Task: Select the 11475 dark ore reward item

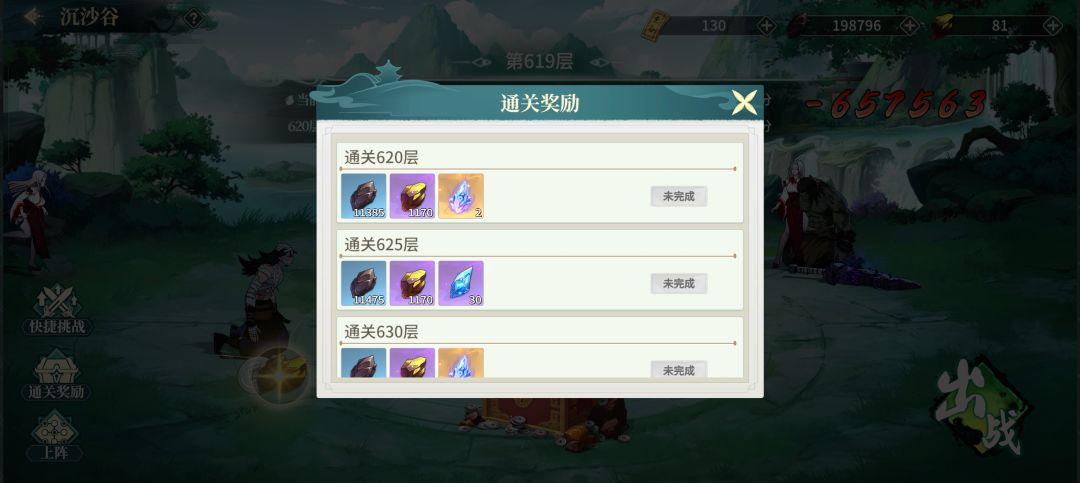Action: [364, 283]
